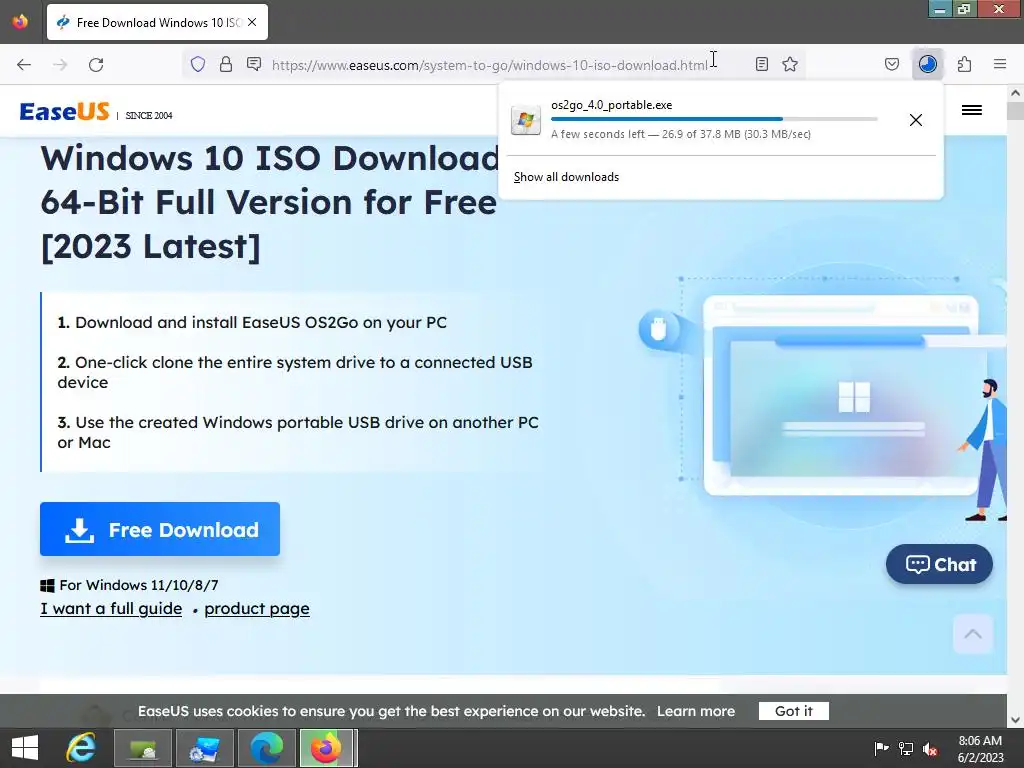Open Microsoft Edge from taskbar
The width and height of the screenshot is (1024, 768).
click(267, 748)
